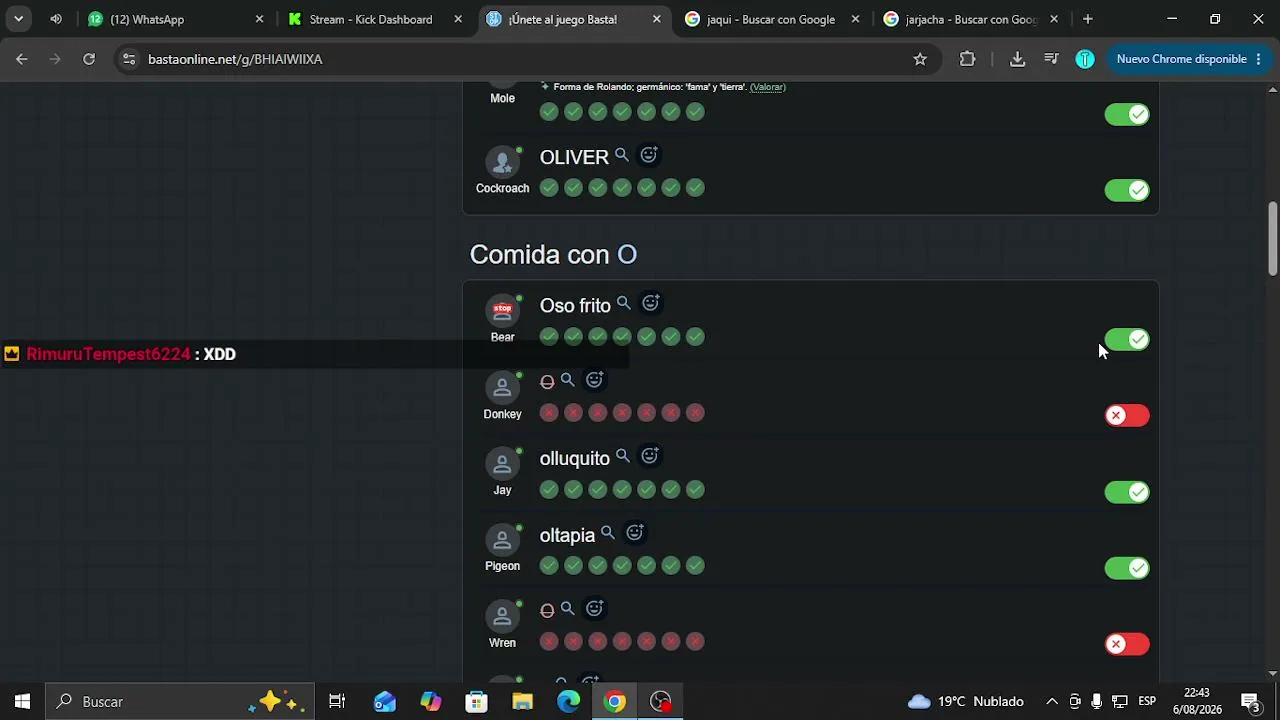Click Wren player avatar
Screen dimensions: 1280x720
tap(502, 616)
